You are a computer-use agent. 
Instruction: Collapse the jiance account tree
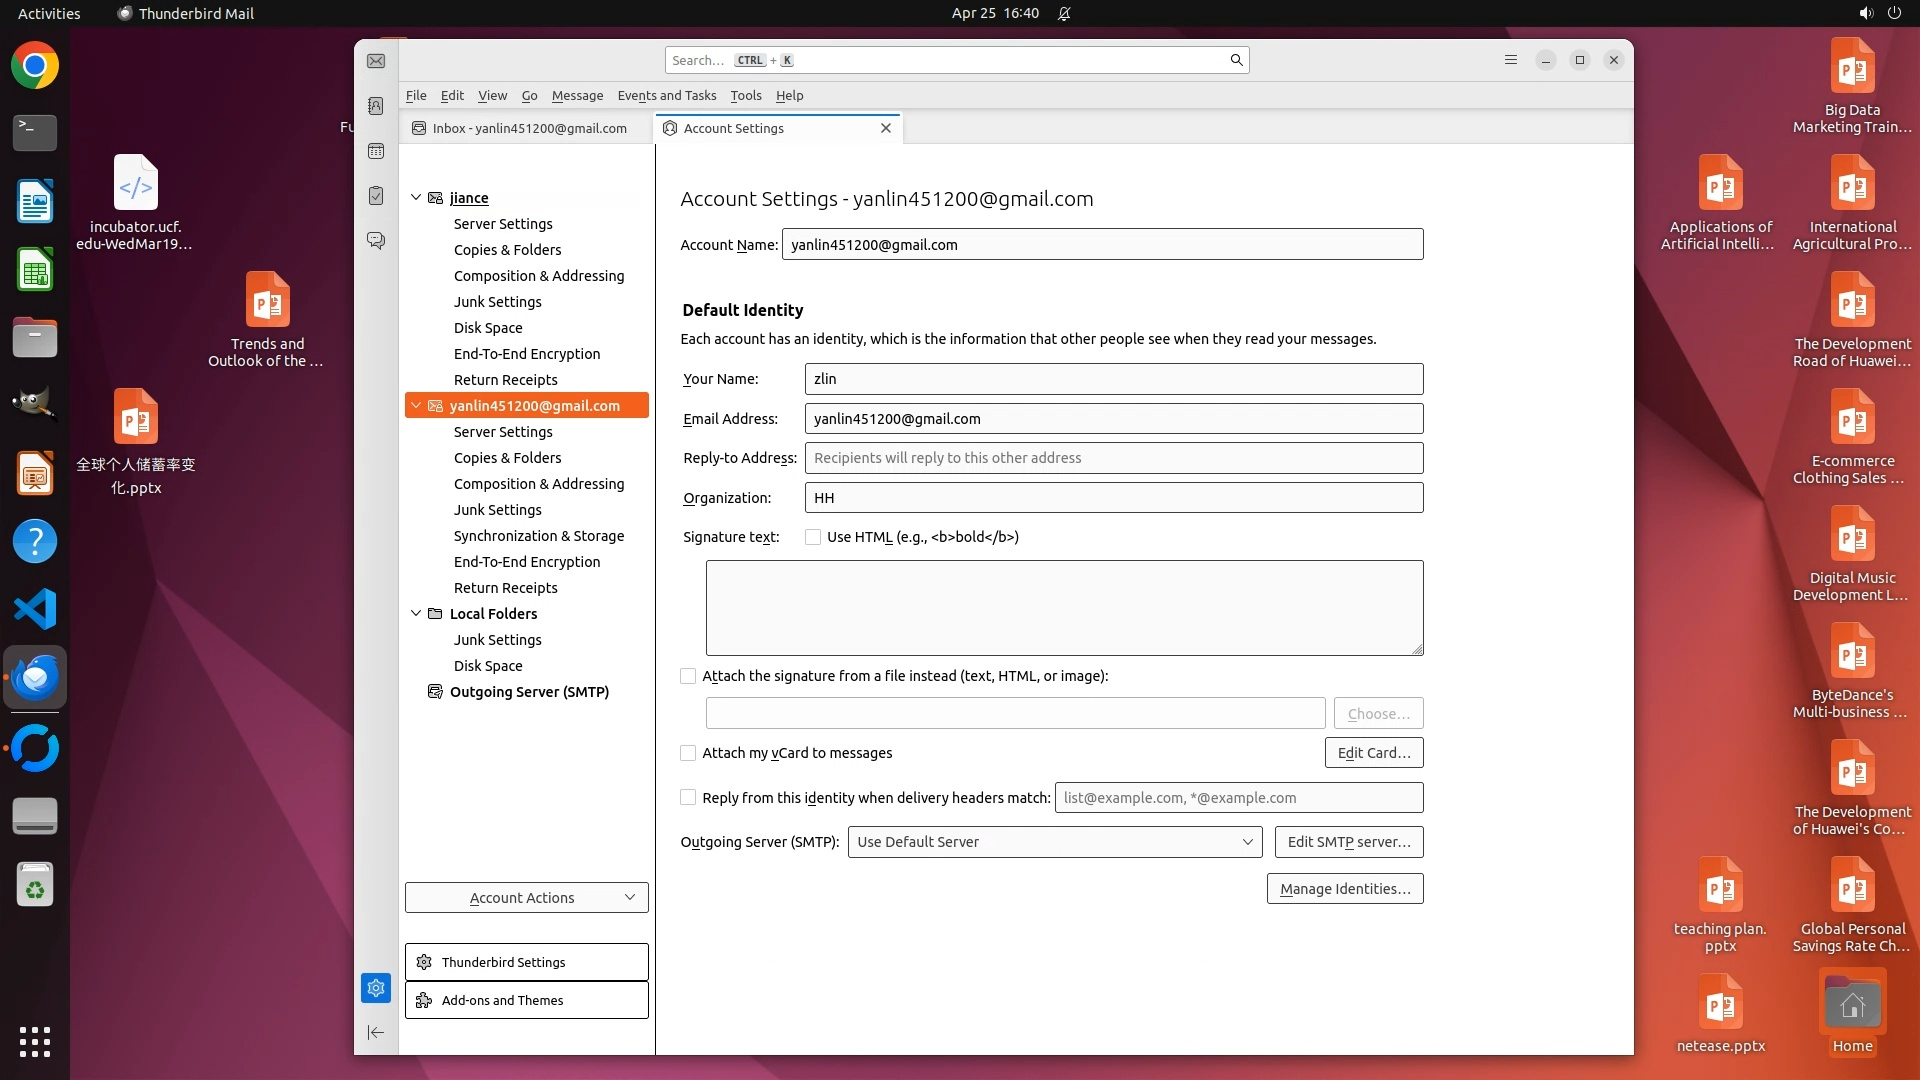pos(416,198)
